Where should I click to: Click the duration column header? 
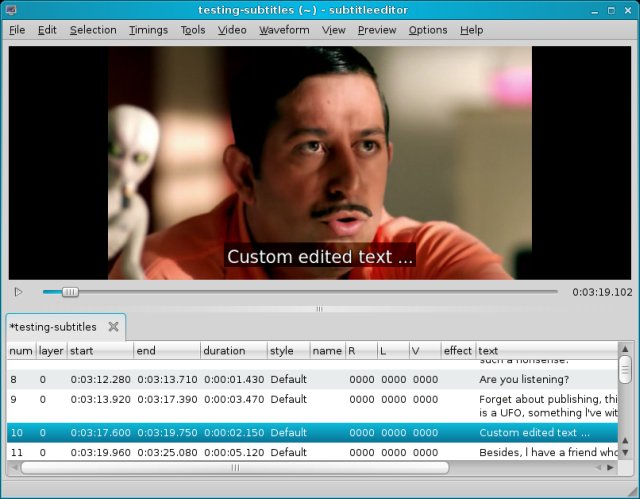tap(233, 351)
